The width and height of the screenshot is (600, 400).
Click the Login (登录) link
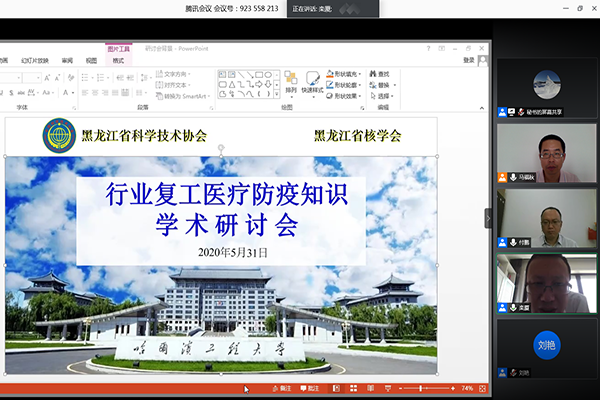(469, 60)
